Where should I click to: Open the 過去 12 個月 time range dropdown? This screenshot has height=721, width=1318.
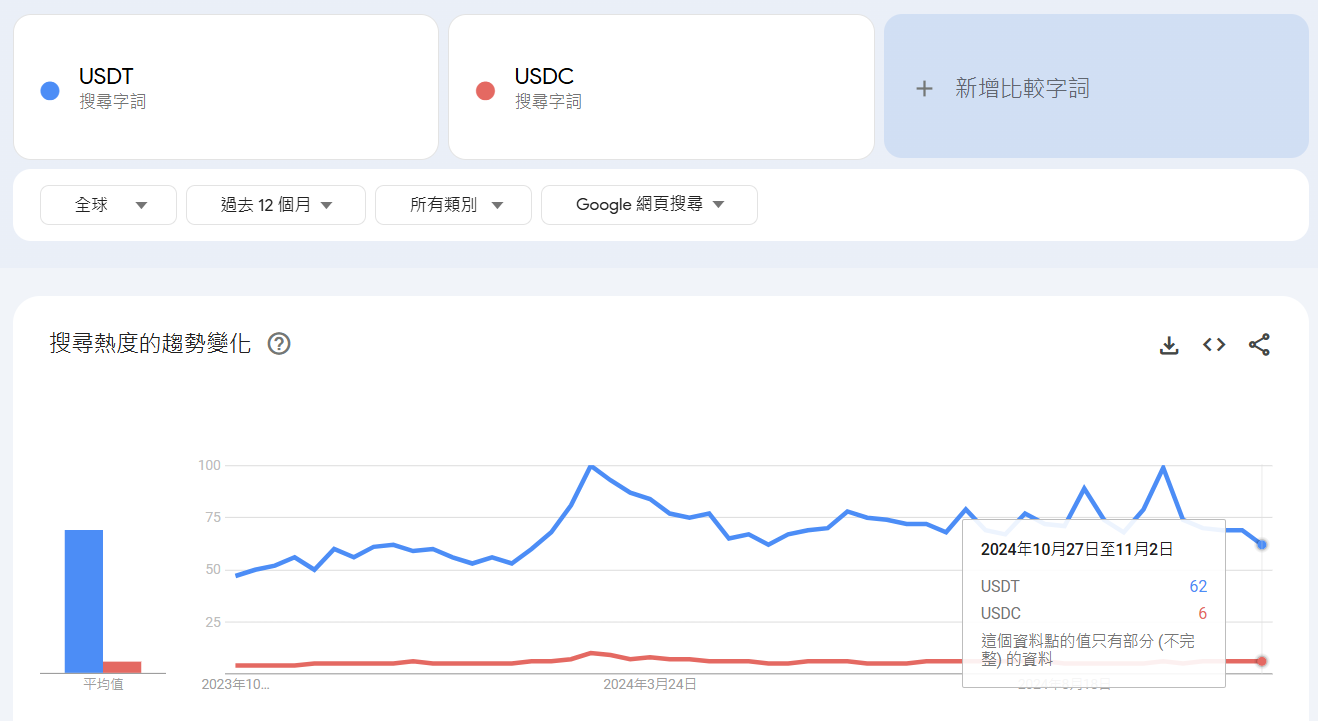[276, 204]
